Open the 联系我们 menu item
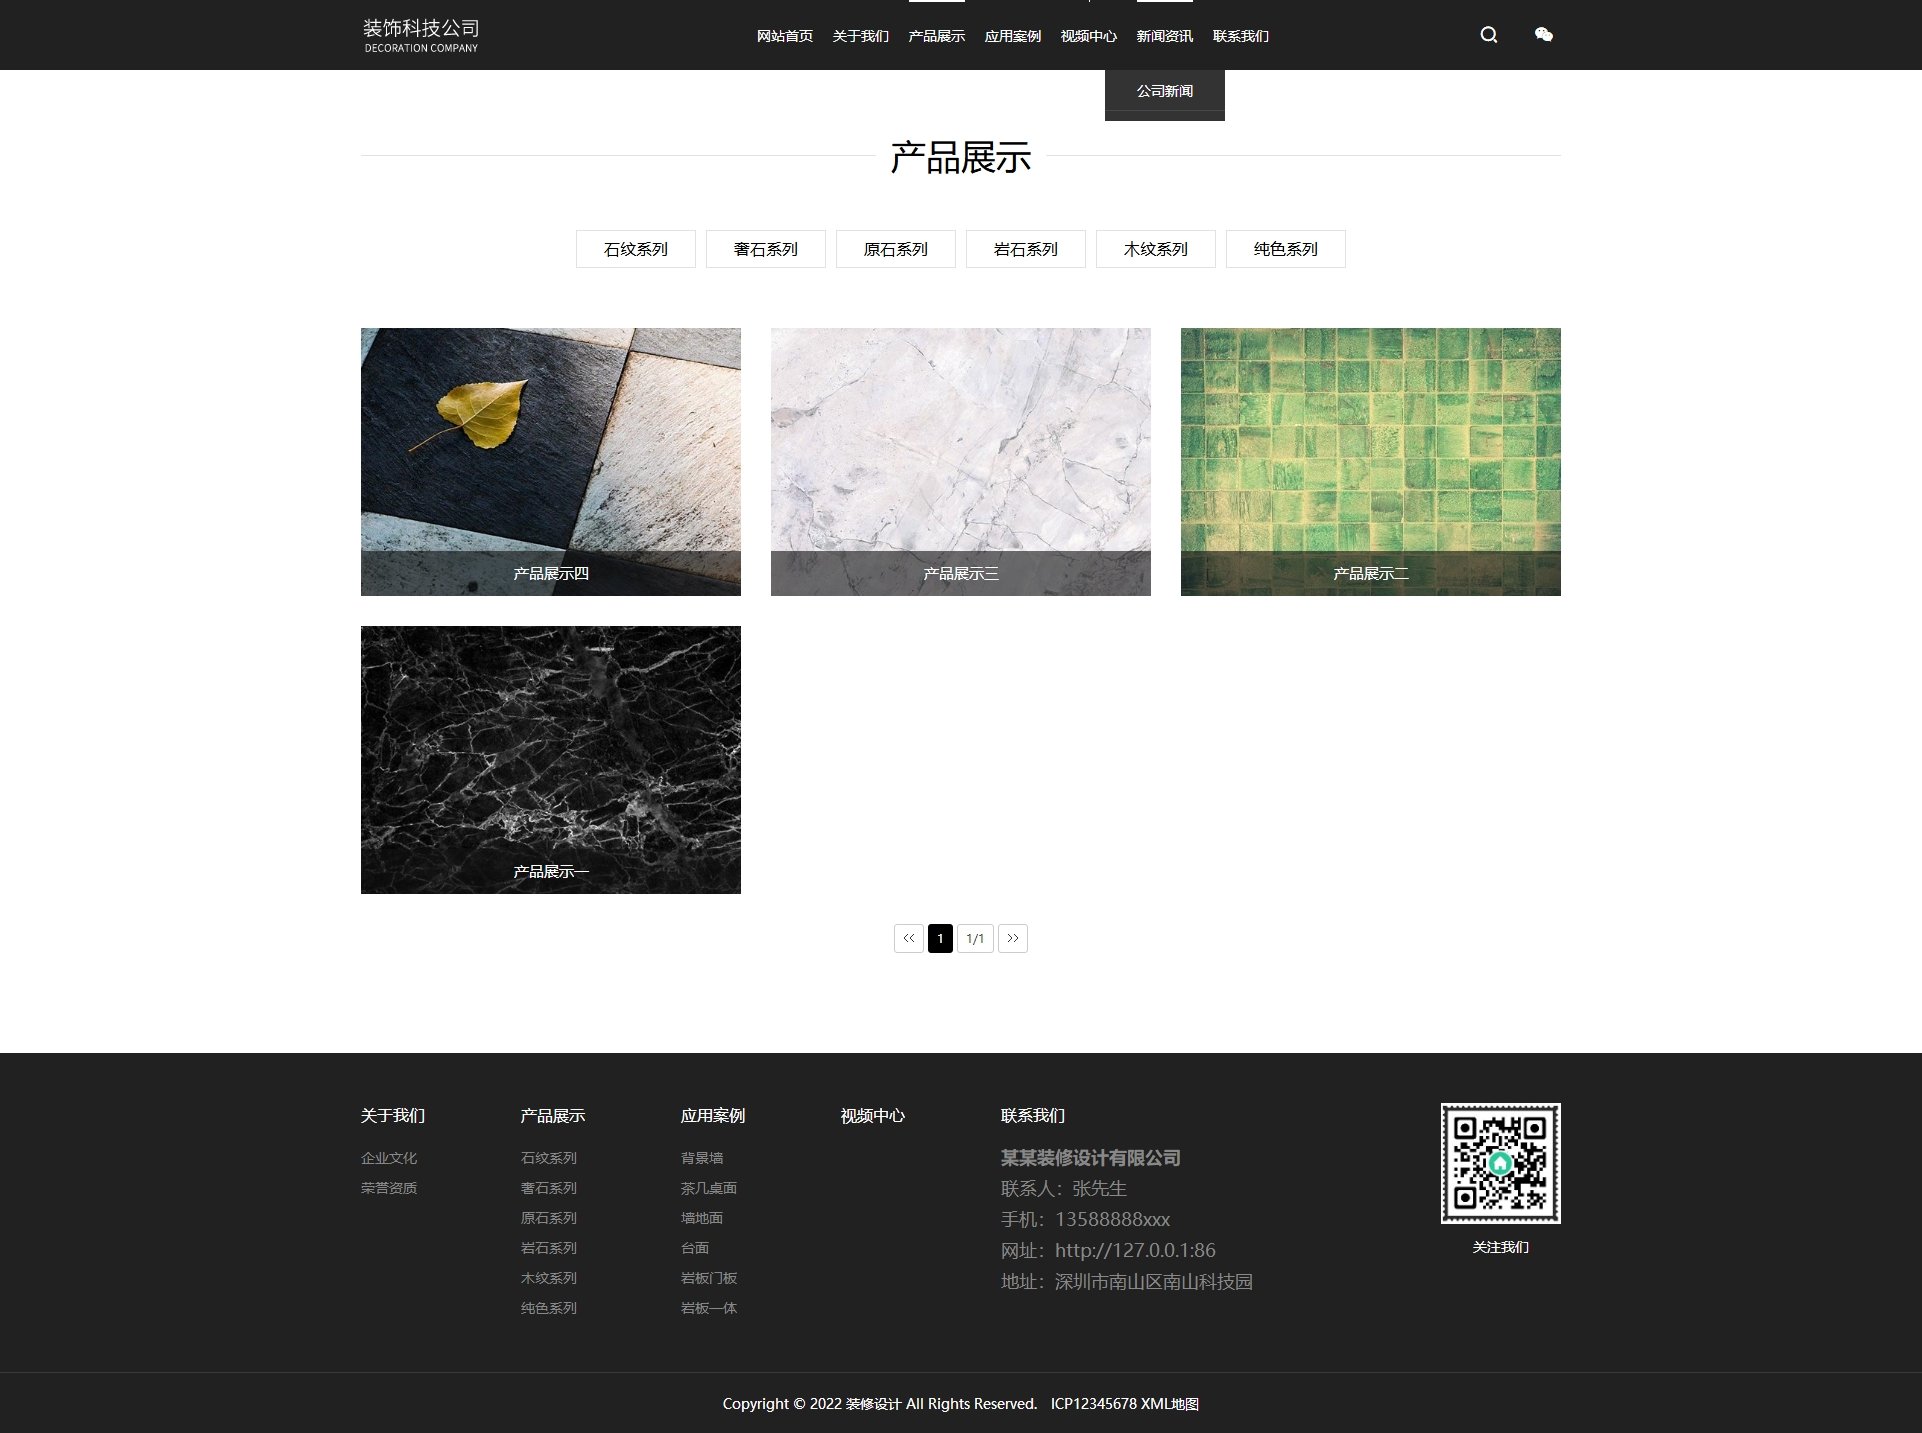Viewport: 1922px width, 1433px height. click(x=1239, y=36)
